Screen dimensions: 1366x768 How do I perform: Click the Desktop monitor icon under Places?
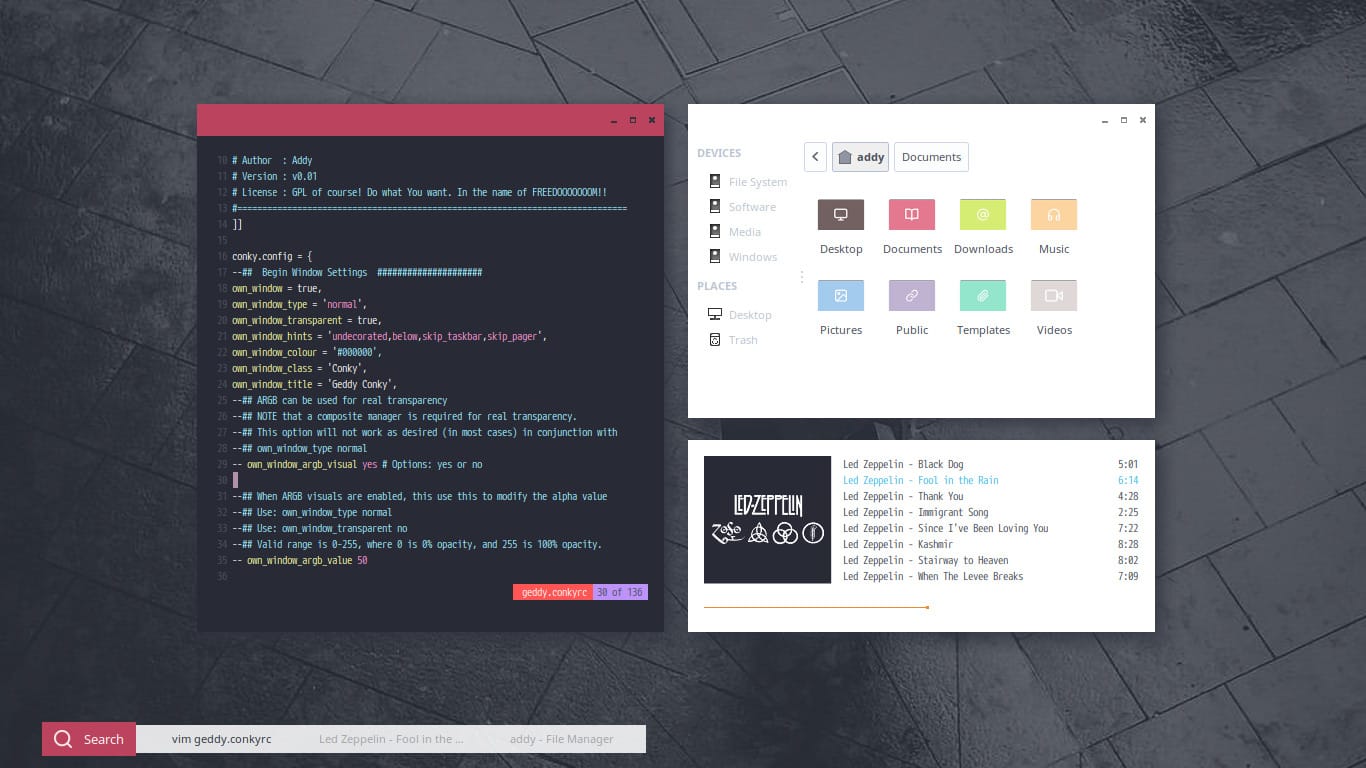715,314
